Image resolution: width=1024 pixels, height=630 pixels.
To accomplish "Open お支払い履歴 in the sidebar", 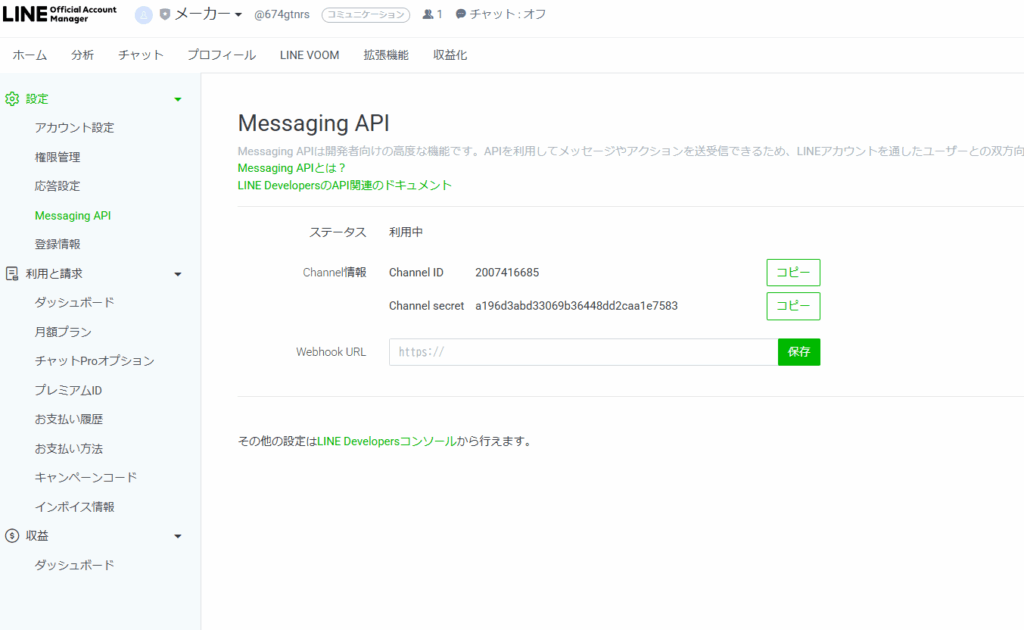I will pyautogui.click(x=69, y=419).
